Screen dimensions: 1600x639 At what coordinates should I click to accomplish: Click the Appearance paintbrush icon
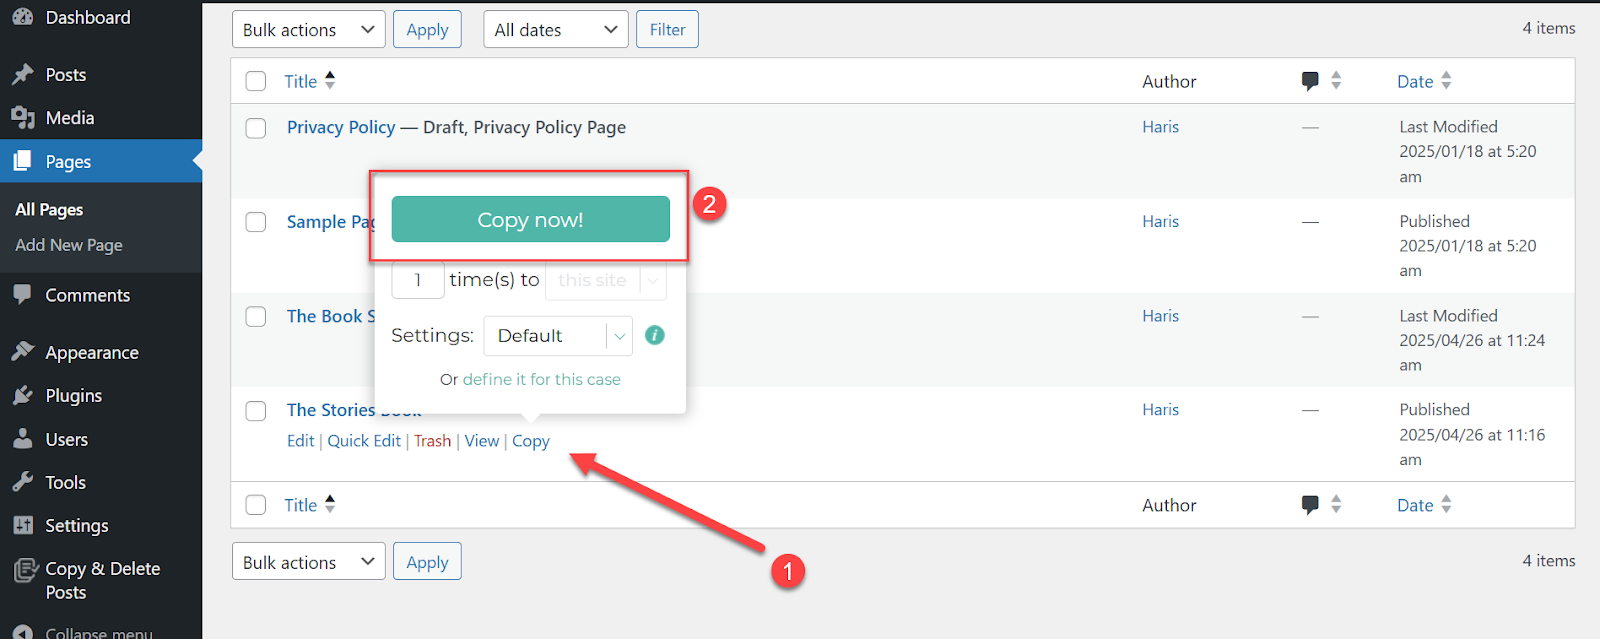click(x=22, y=352)
